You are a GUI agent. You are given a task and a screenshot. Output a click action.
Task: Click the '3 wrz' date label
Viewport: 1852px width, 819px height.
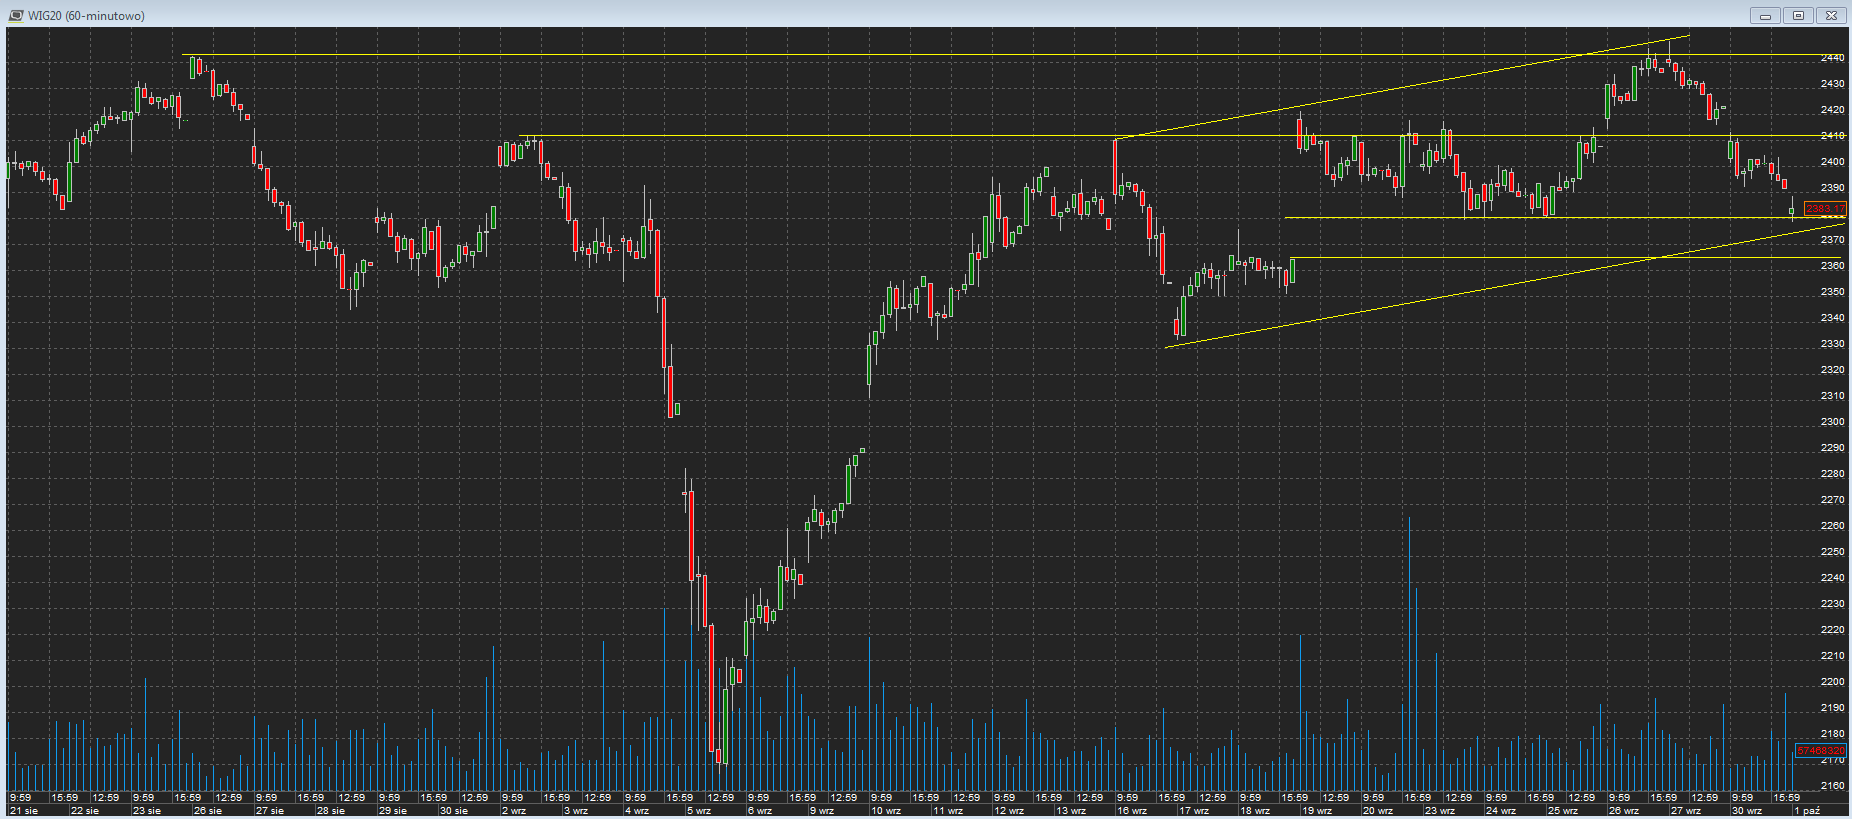[577, 811]
